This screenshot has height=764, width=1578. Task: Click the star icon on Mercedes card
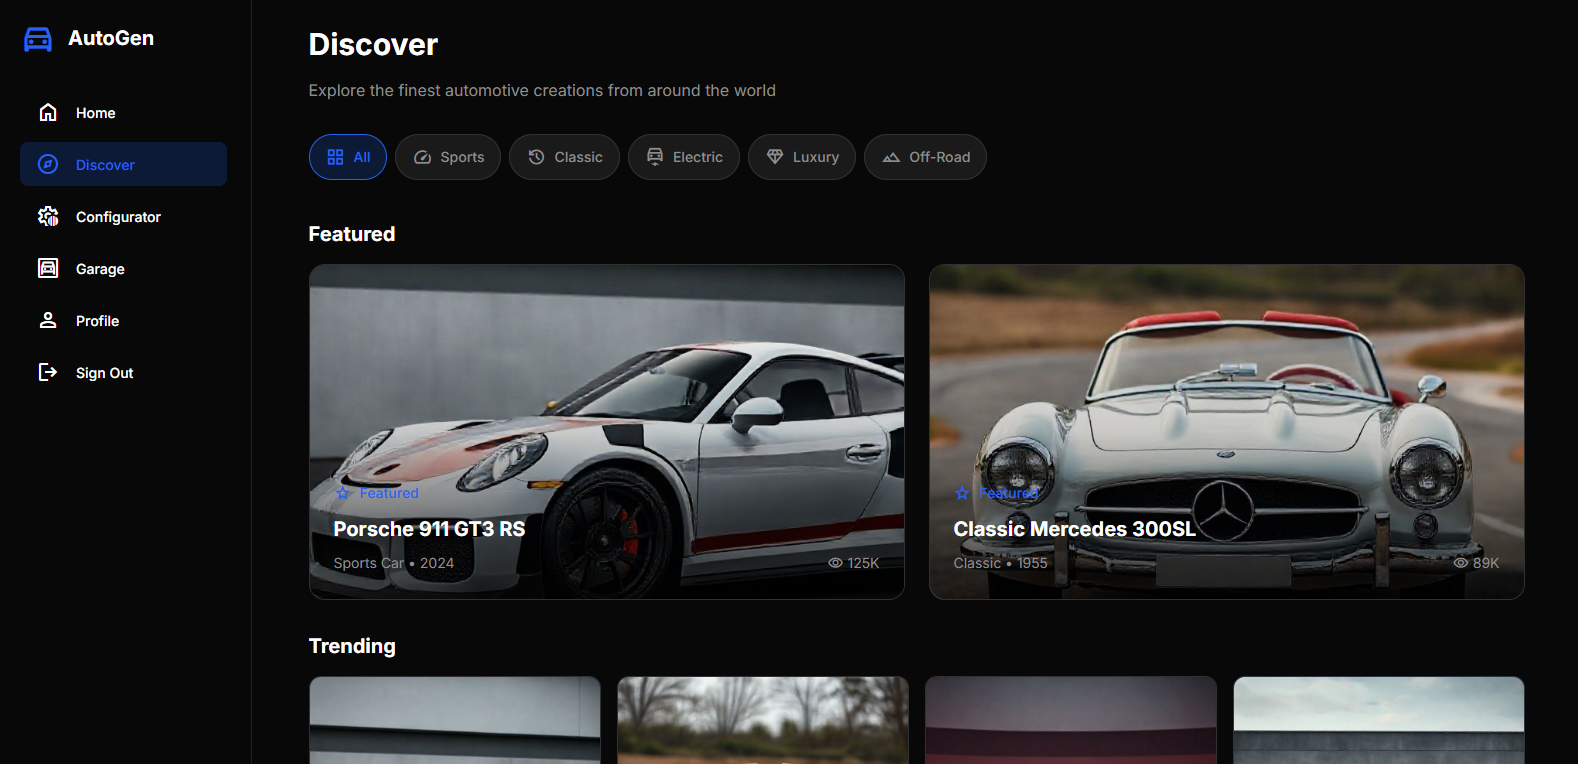pos(962,493)
